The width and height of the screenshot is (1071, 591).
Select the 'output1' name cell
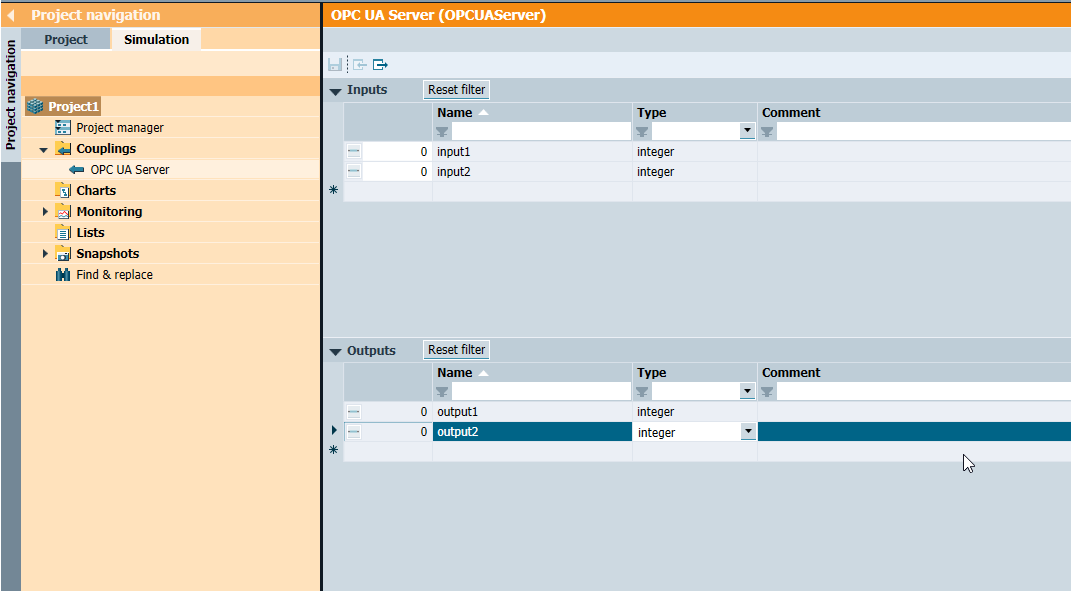(532, 412)
